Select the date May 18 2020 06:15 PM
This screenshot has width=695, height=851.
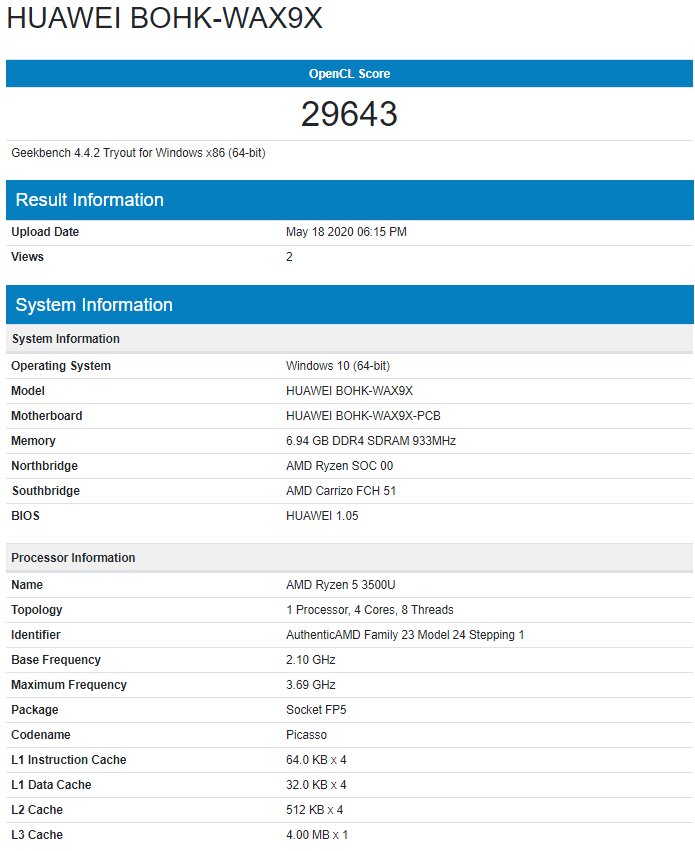coord(346,232)
